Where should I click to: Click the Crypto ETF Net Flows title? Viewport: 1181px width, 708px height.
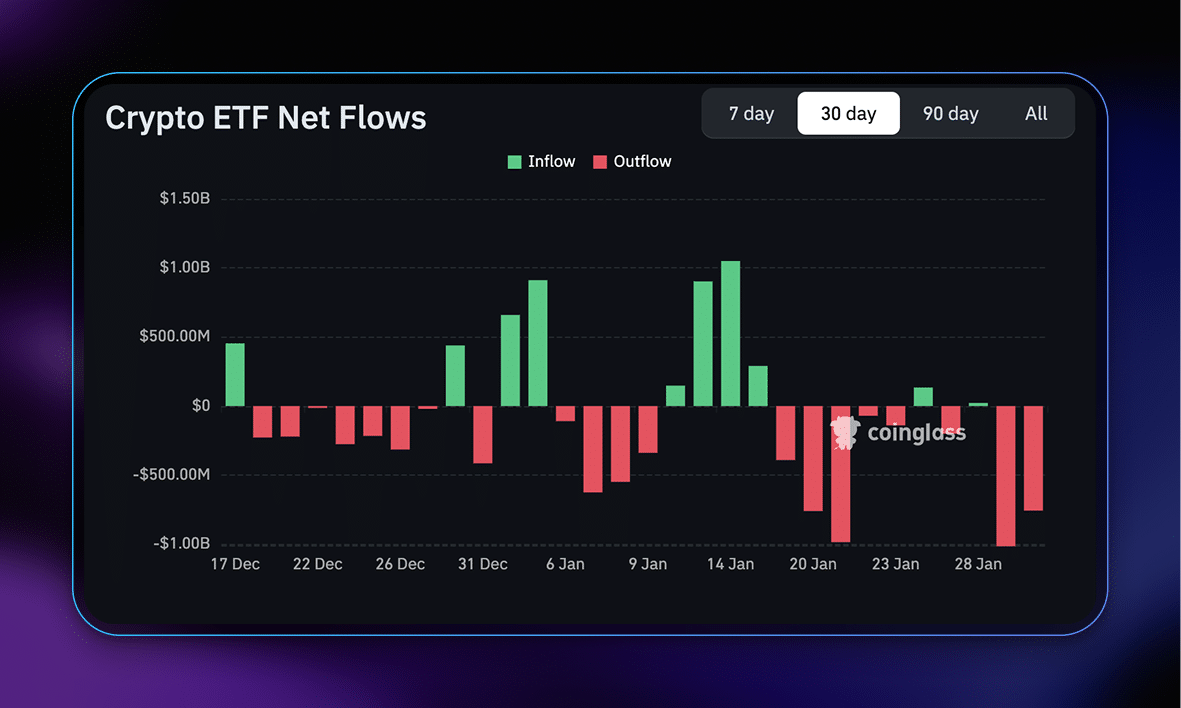(265, 117)
